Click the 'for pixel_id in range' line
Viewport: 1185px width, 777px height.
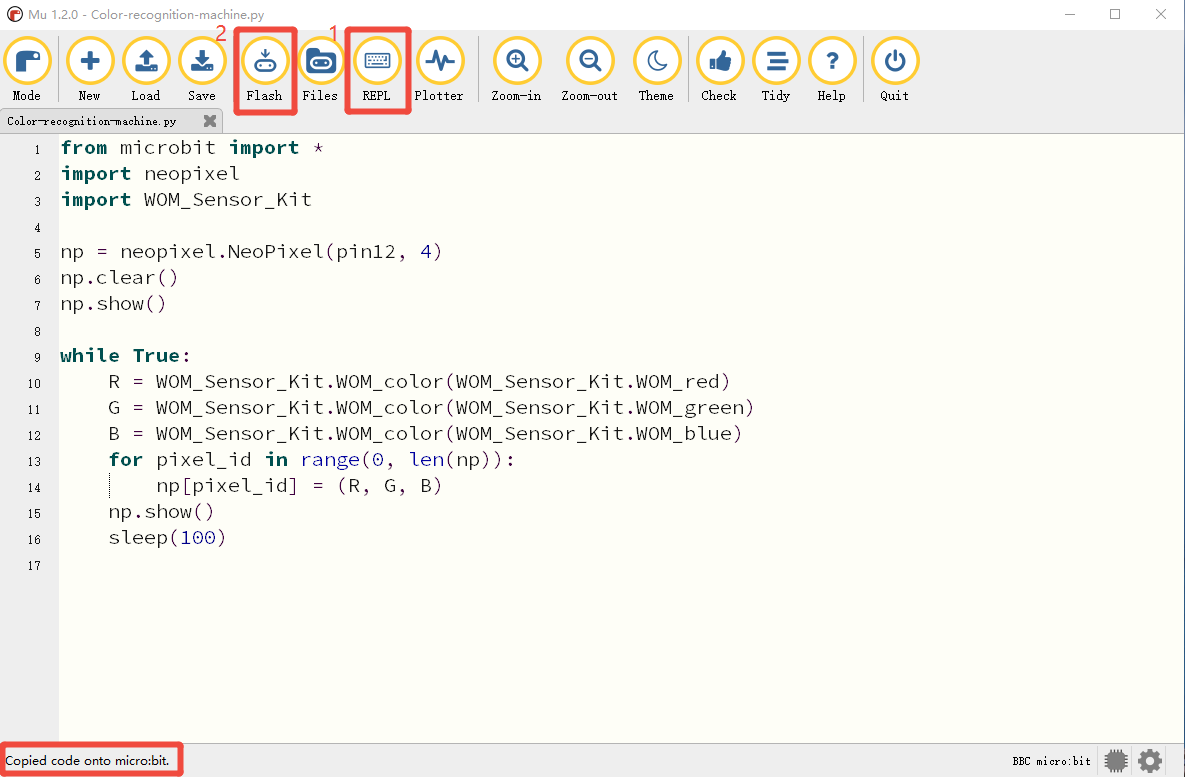click(x=311, y=460)
